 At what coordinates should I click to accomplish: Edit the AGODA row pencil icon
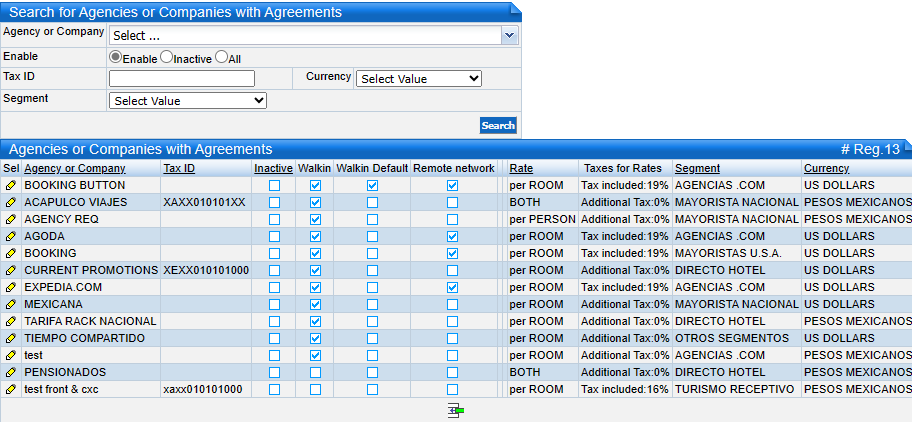point(10,237)
